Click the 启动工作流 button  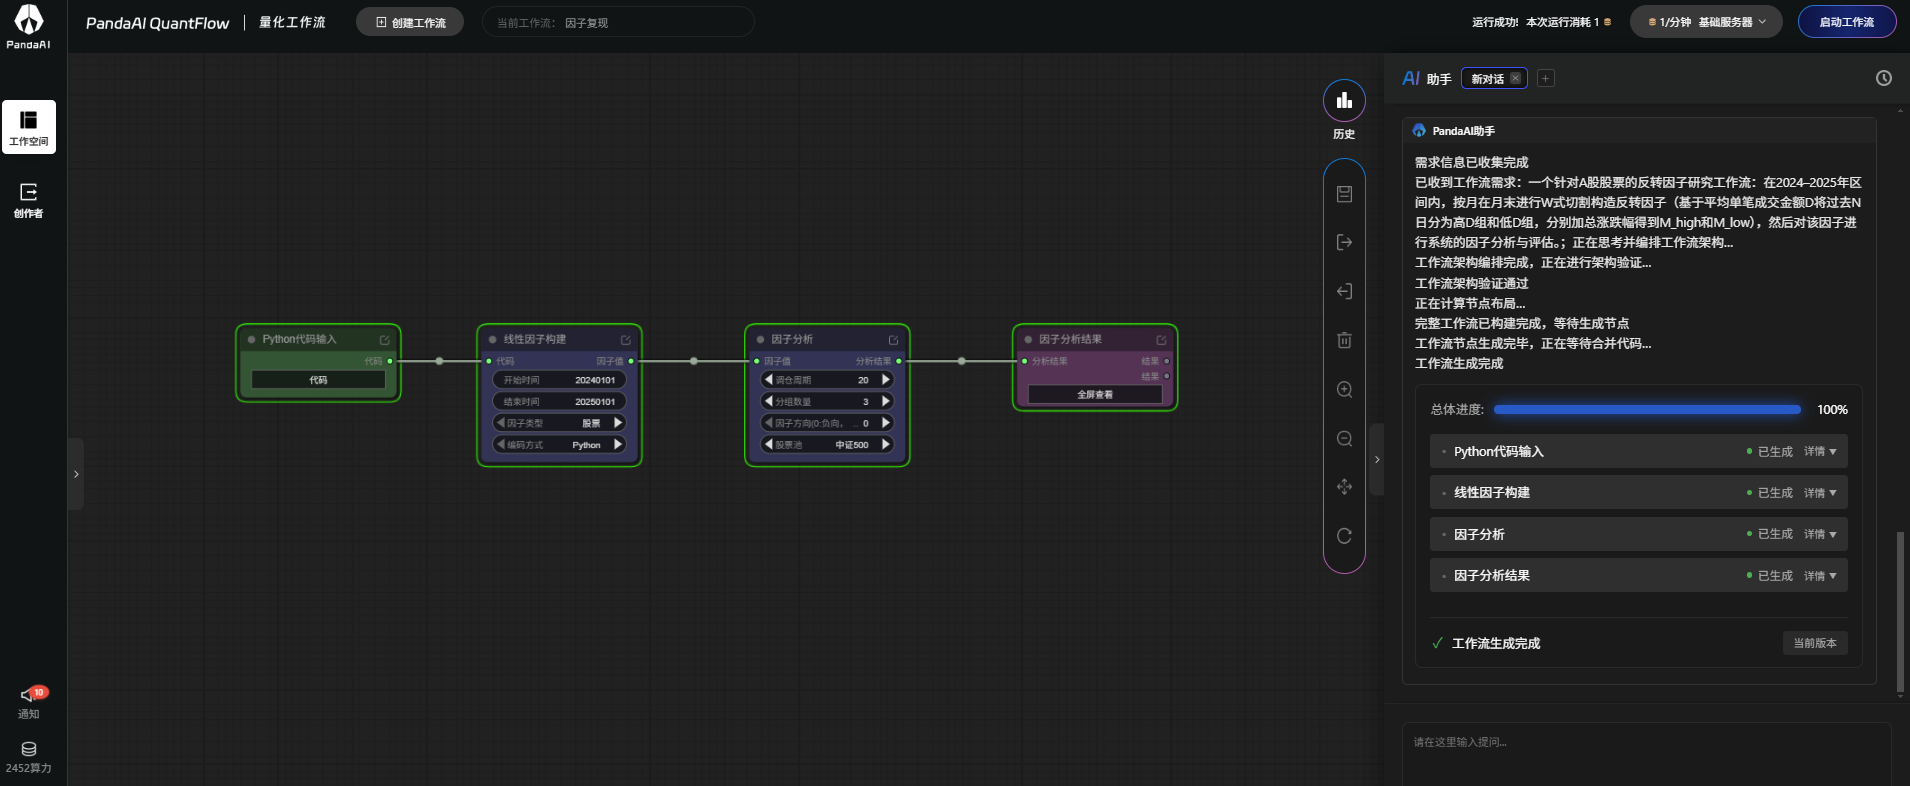click(x=1847, y=22)
